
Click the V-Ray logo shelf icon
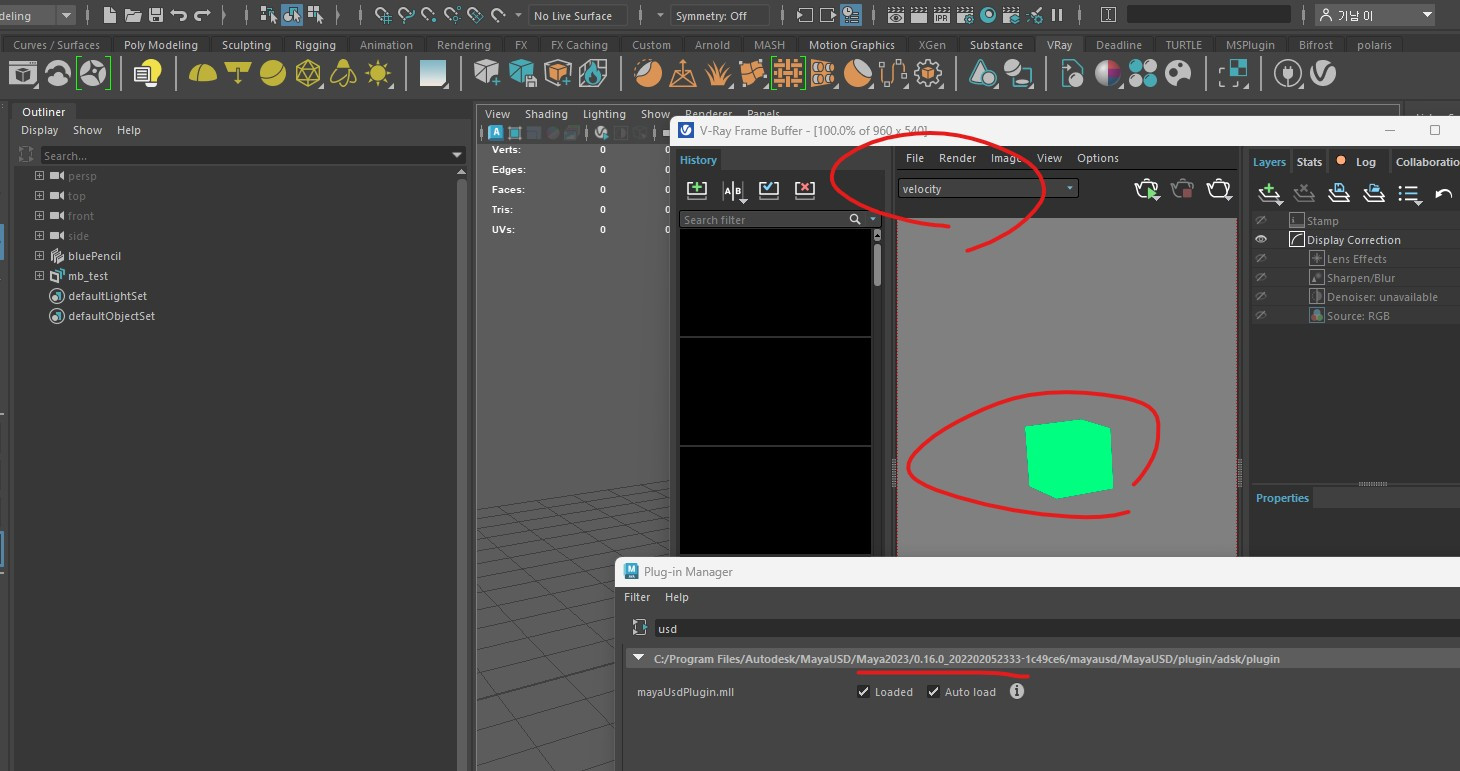point(1323,73)
